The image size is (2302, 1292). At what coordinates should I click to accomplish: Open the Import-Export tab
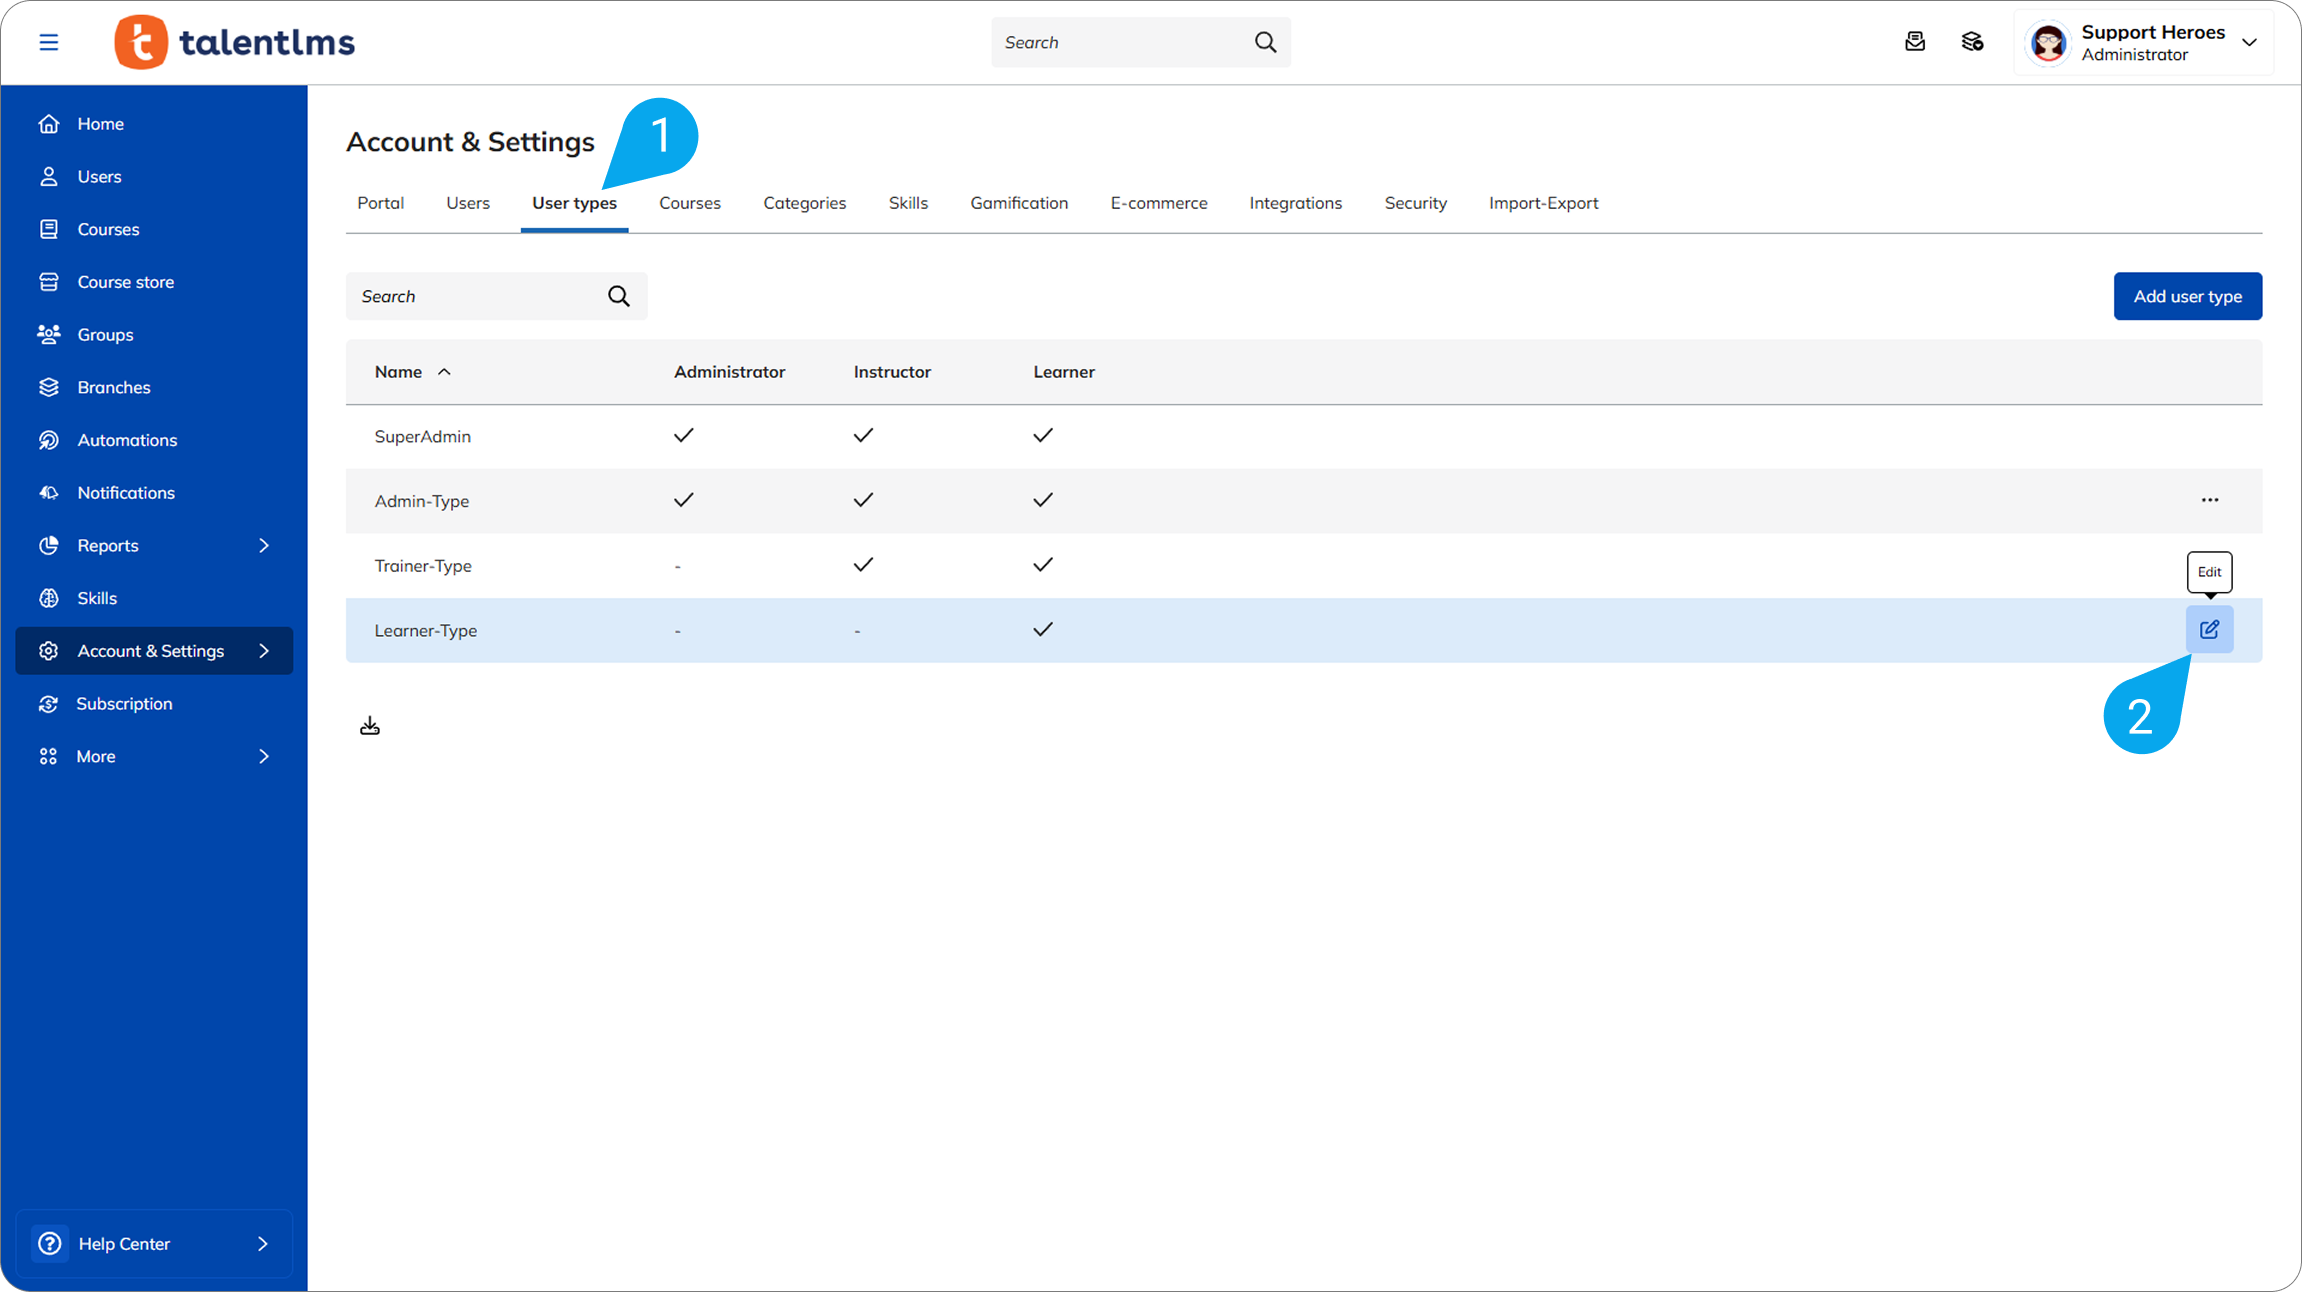tap(1543, 203)
